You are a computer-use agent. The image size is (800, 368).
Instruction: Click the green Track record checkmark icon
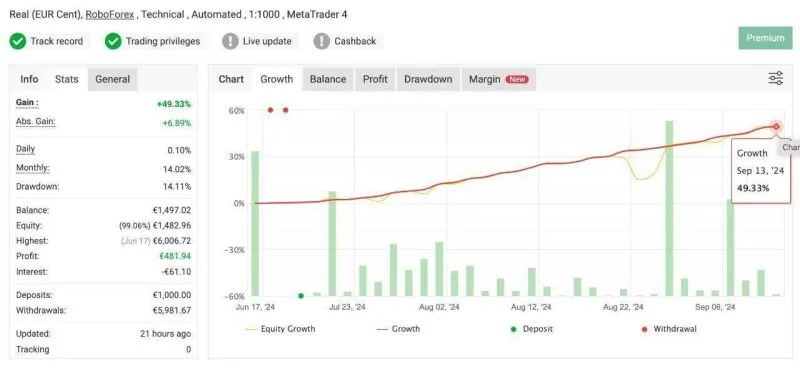point(18,41)
